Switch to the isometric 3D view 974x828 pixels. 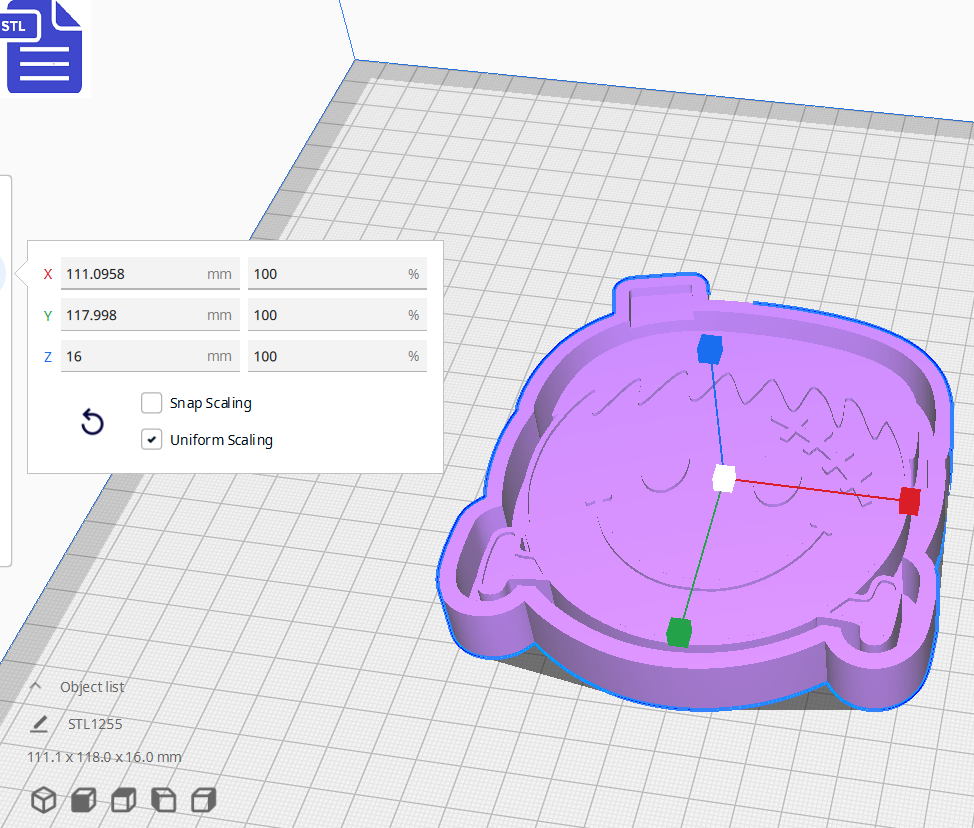tap(42, 799)
